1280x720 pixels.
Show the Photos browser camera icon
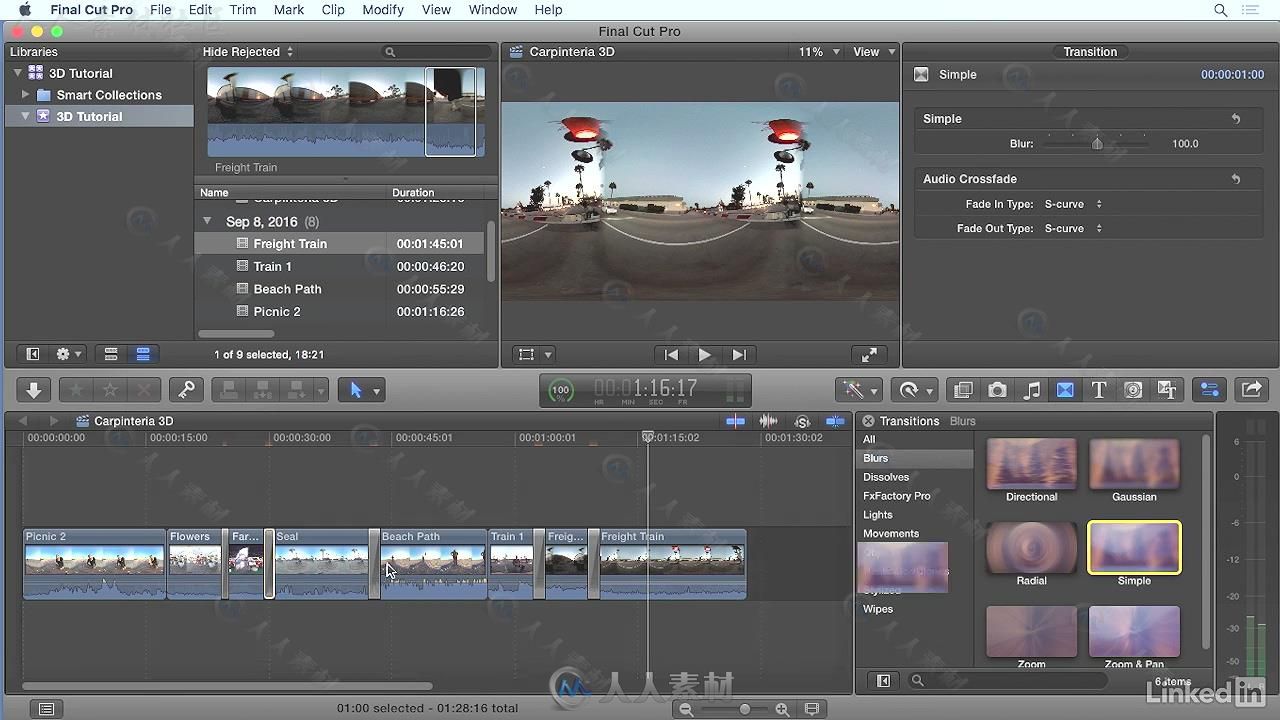click(997, 390)
